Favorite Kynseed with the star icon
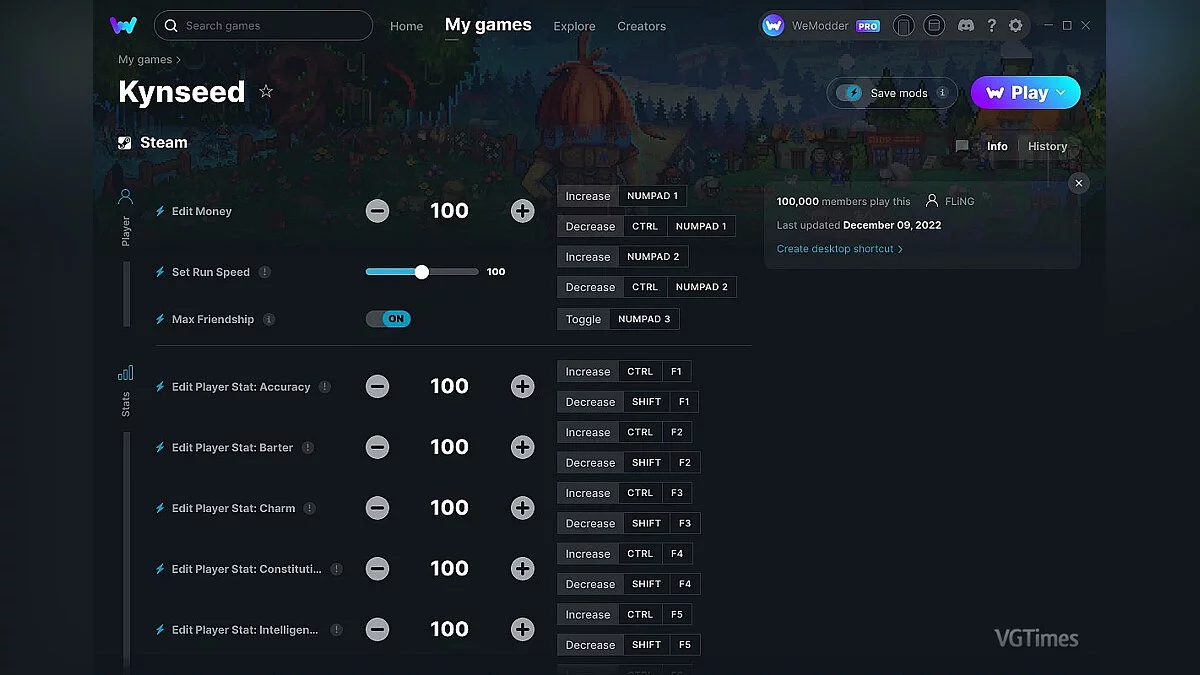Viewport: 1200px width, 675px height. click(x=266, y=91)
